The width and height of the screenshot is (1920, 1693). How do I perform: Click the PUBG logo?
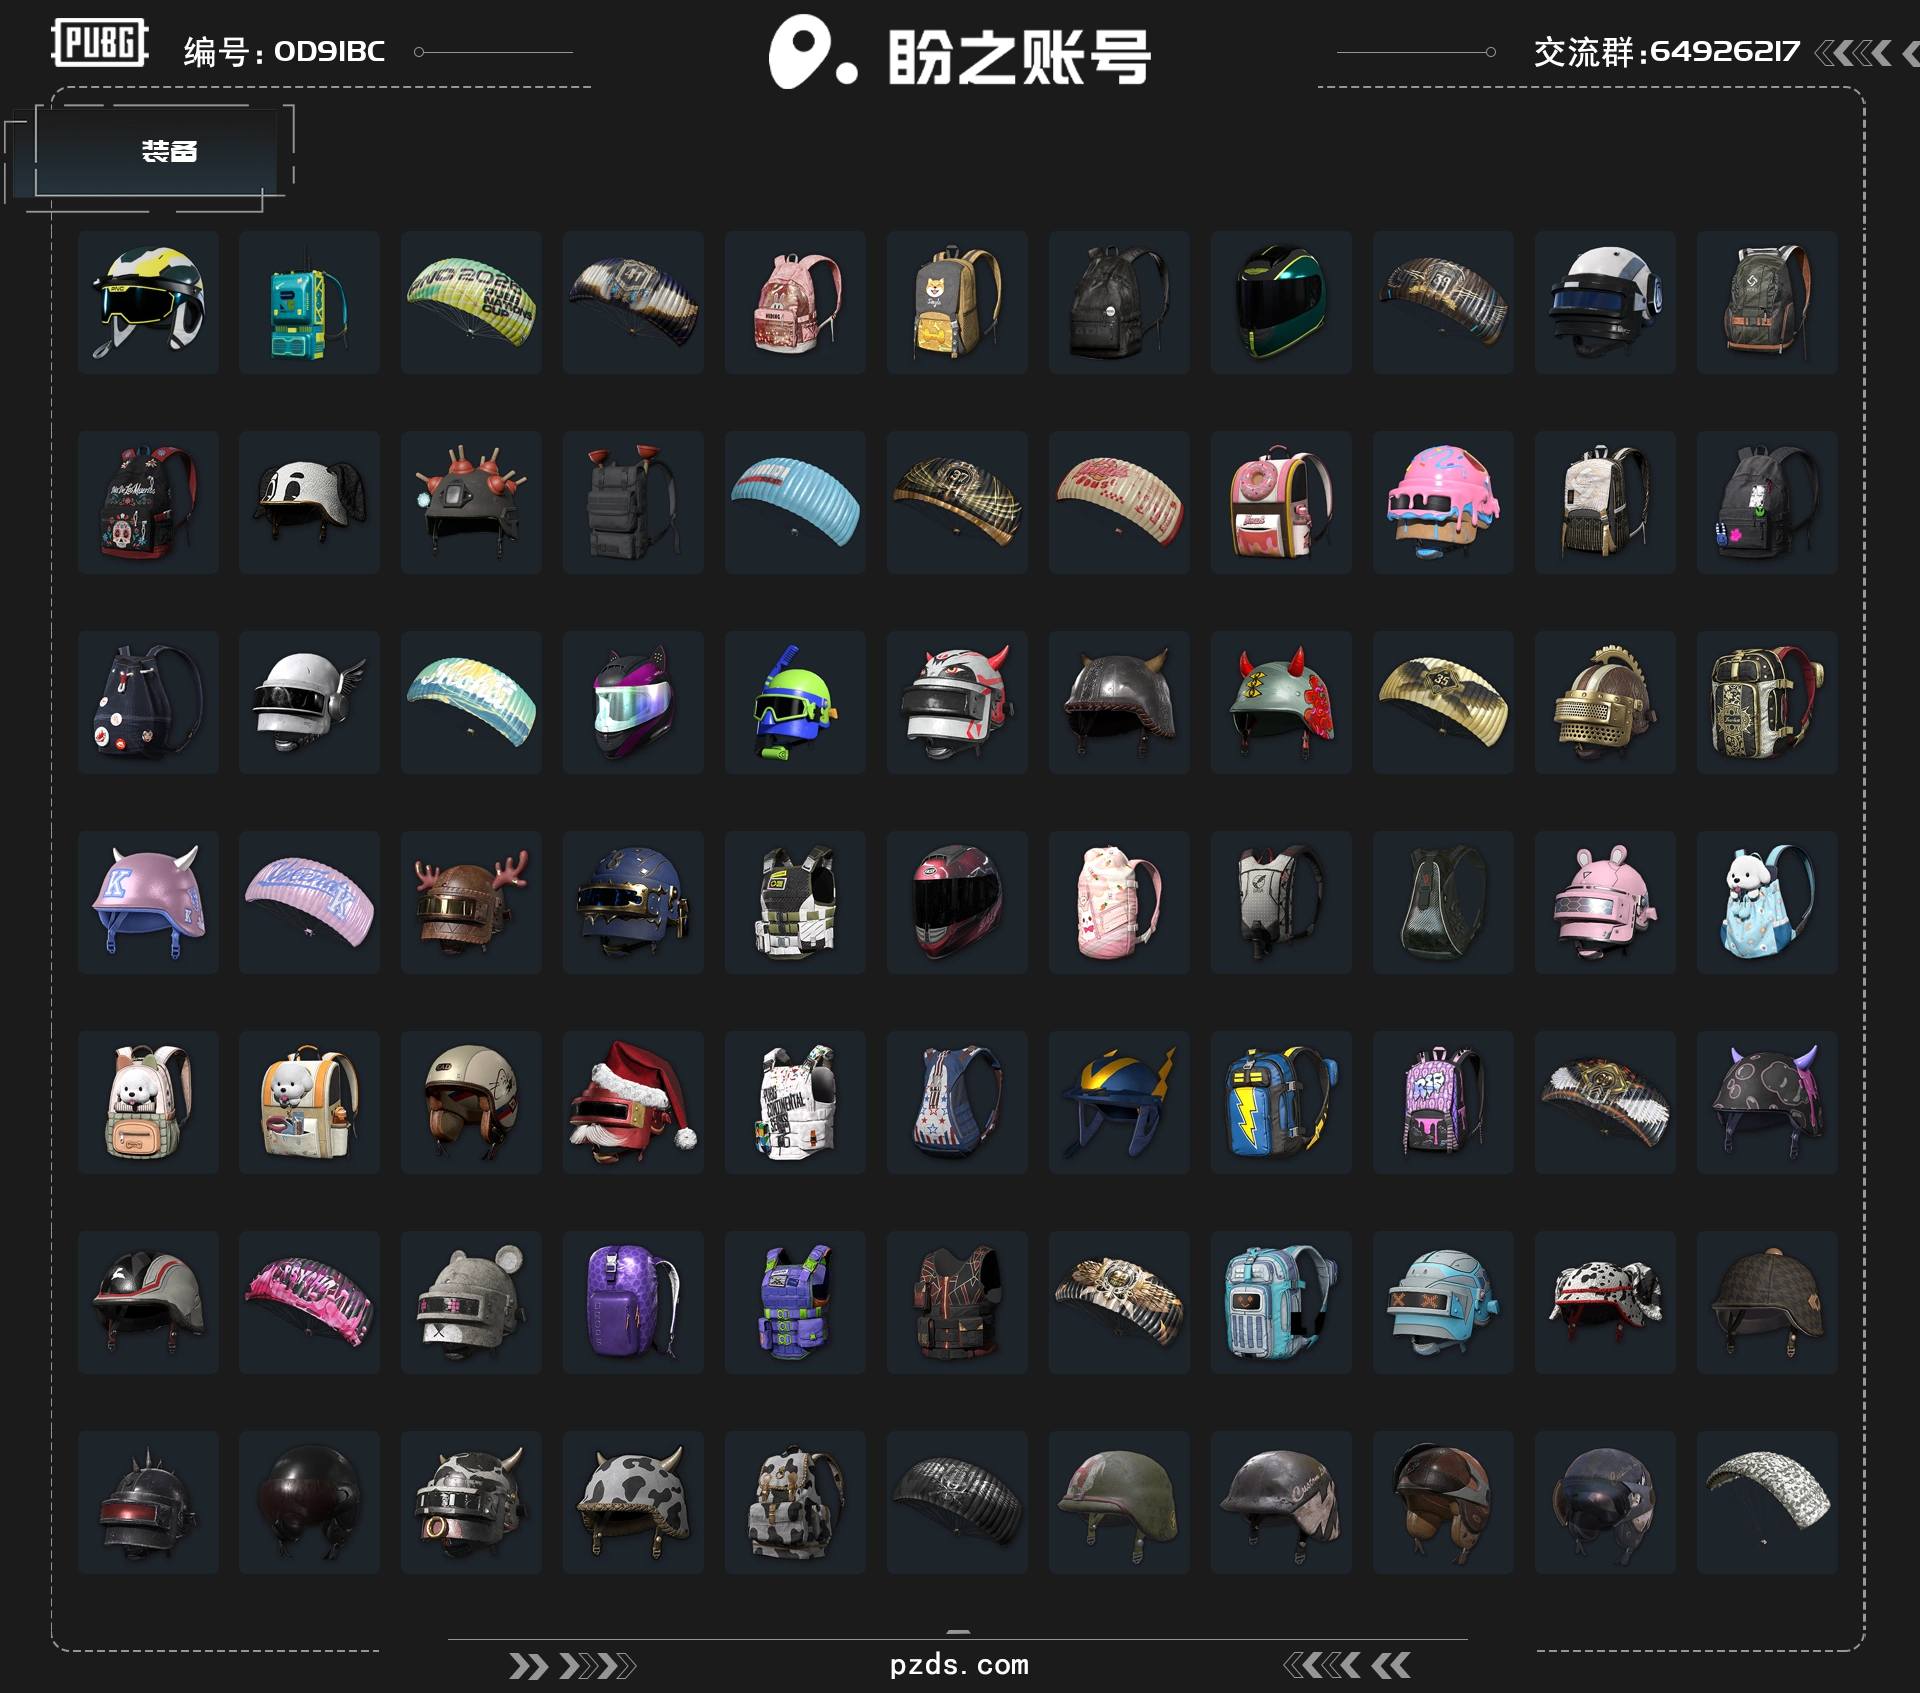pos(99,42)
